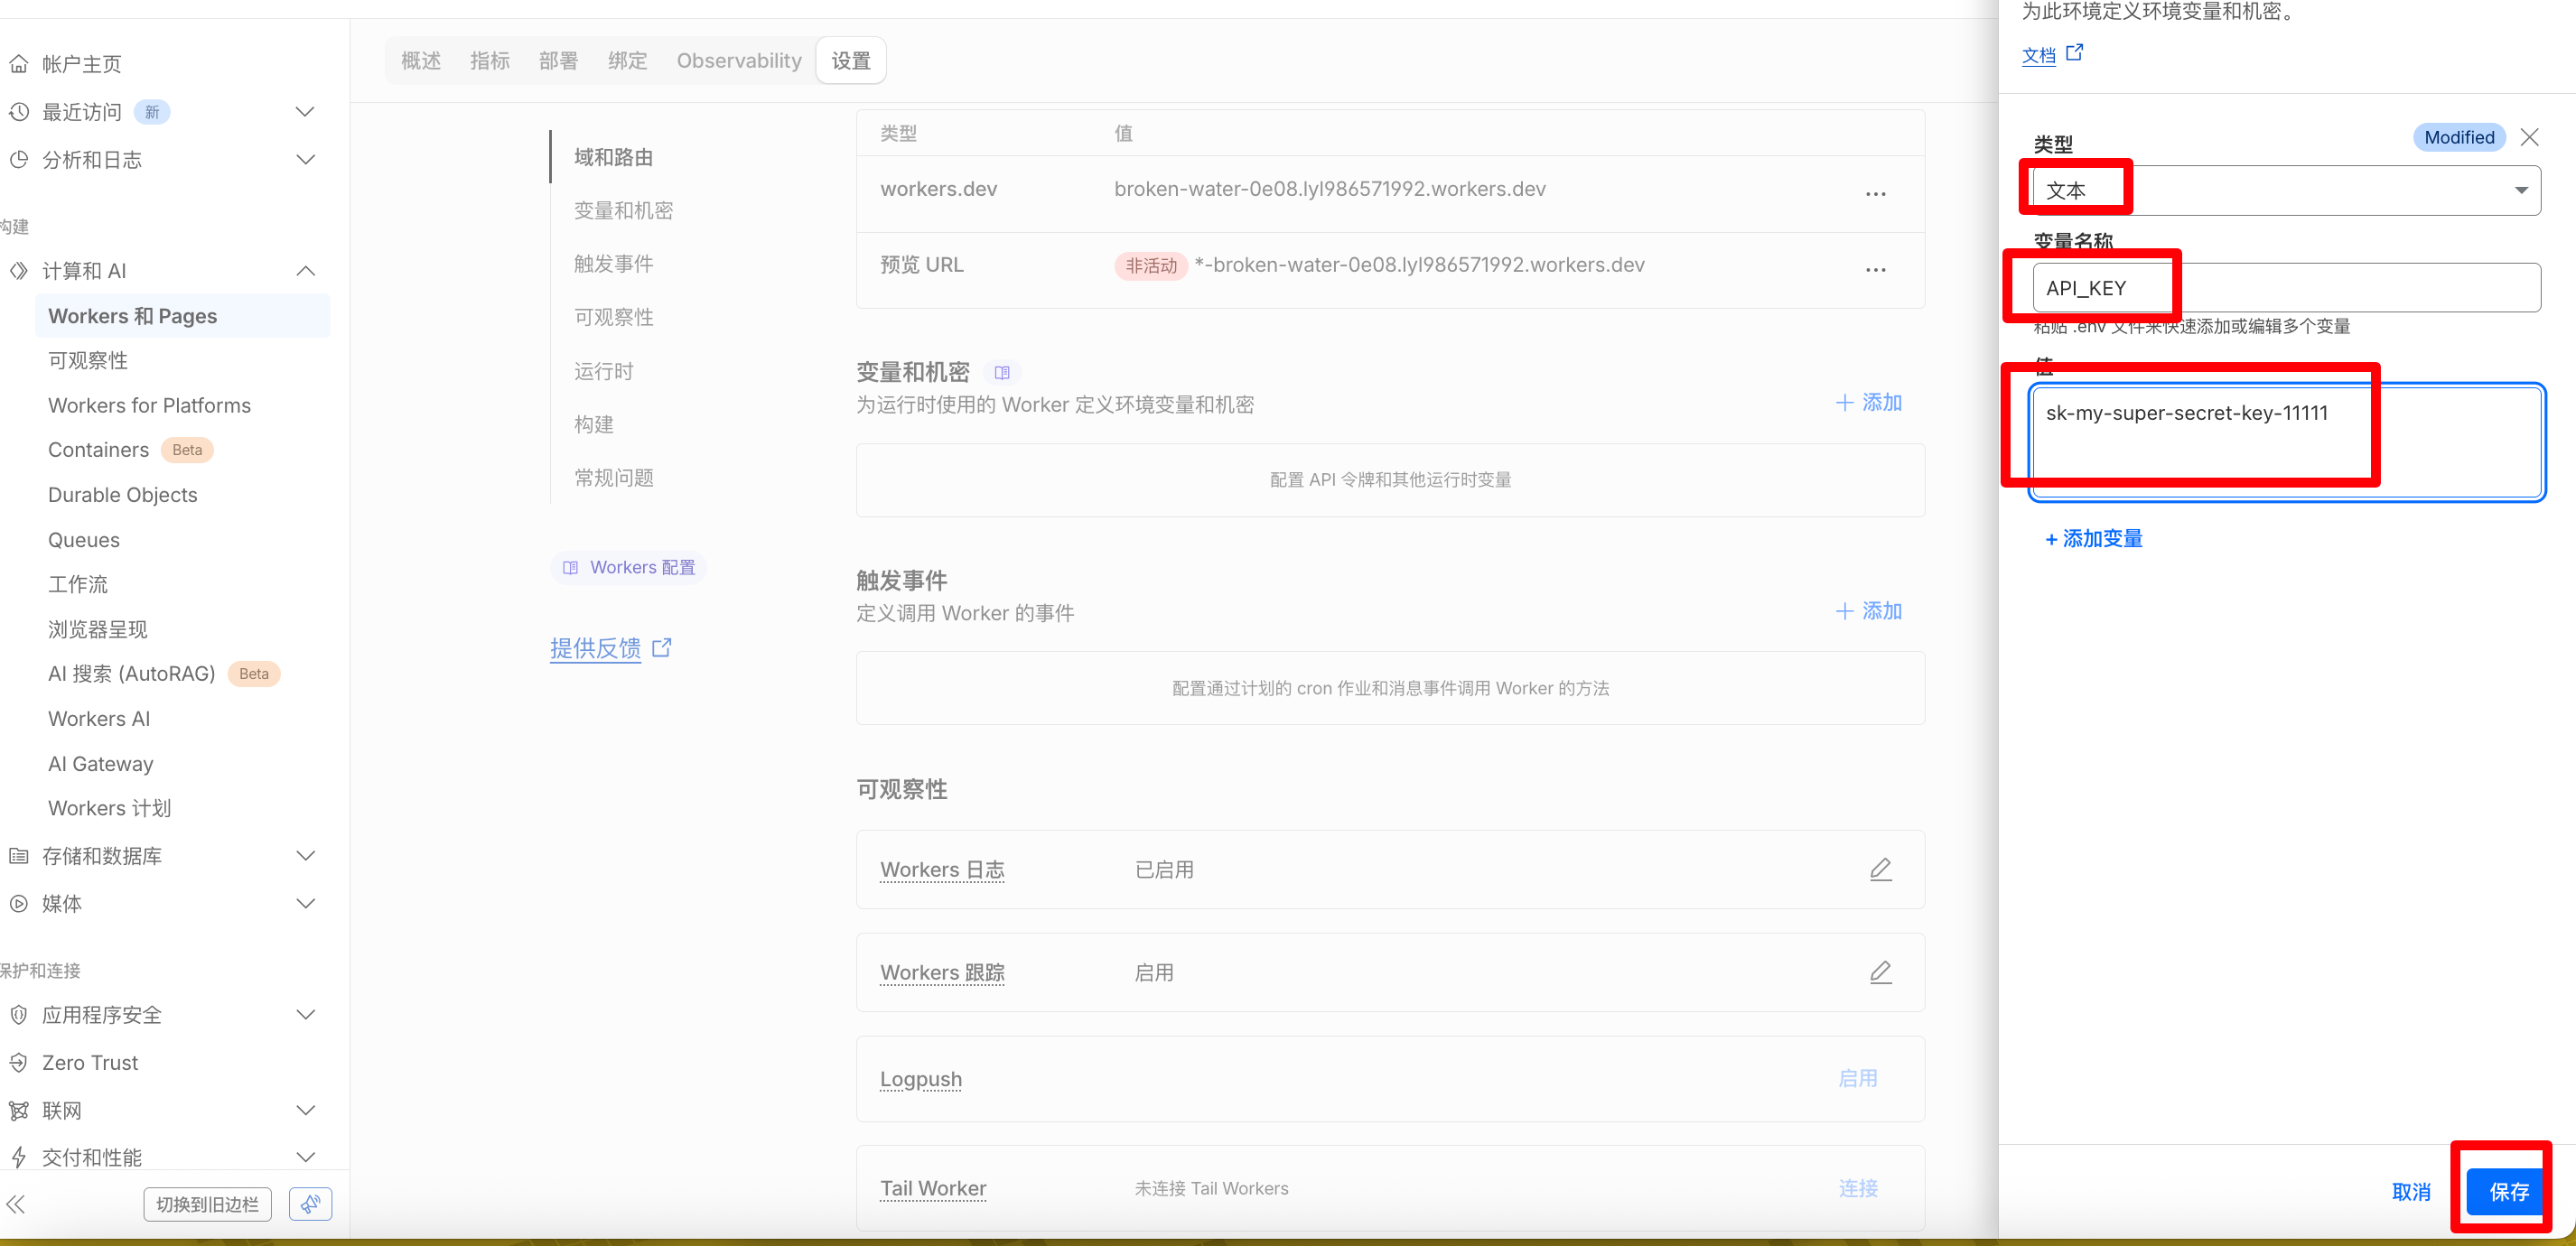The width and height of the screenshot is (2576, 1246).
Task: Expand the 存储和数据库 section
Action: tap(306, 856)
